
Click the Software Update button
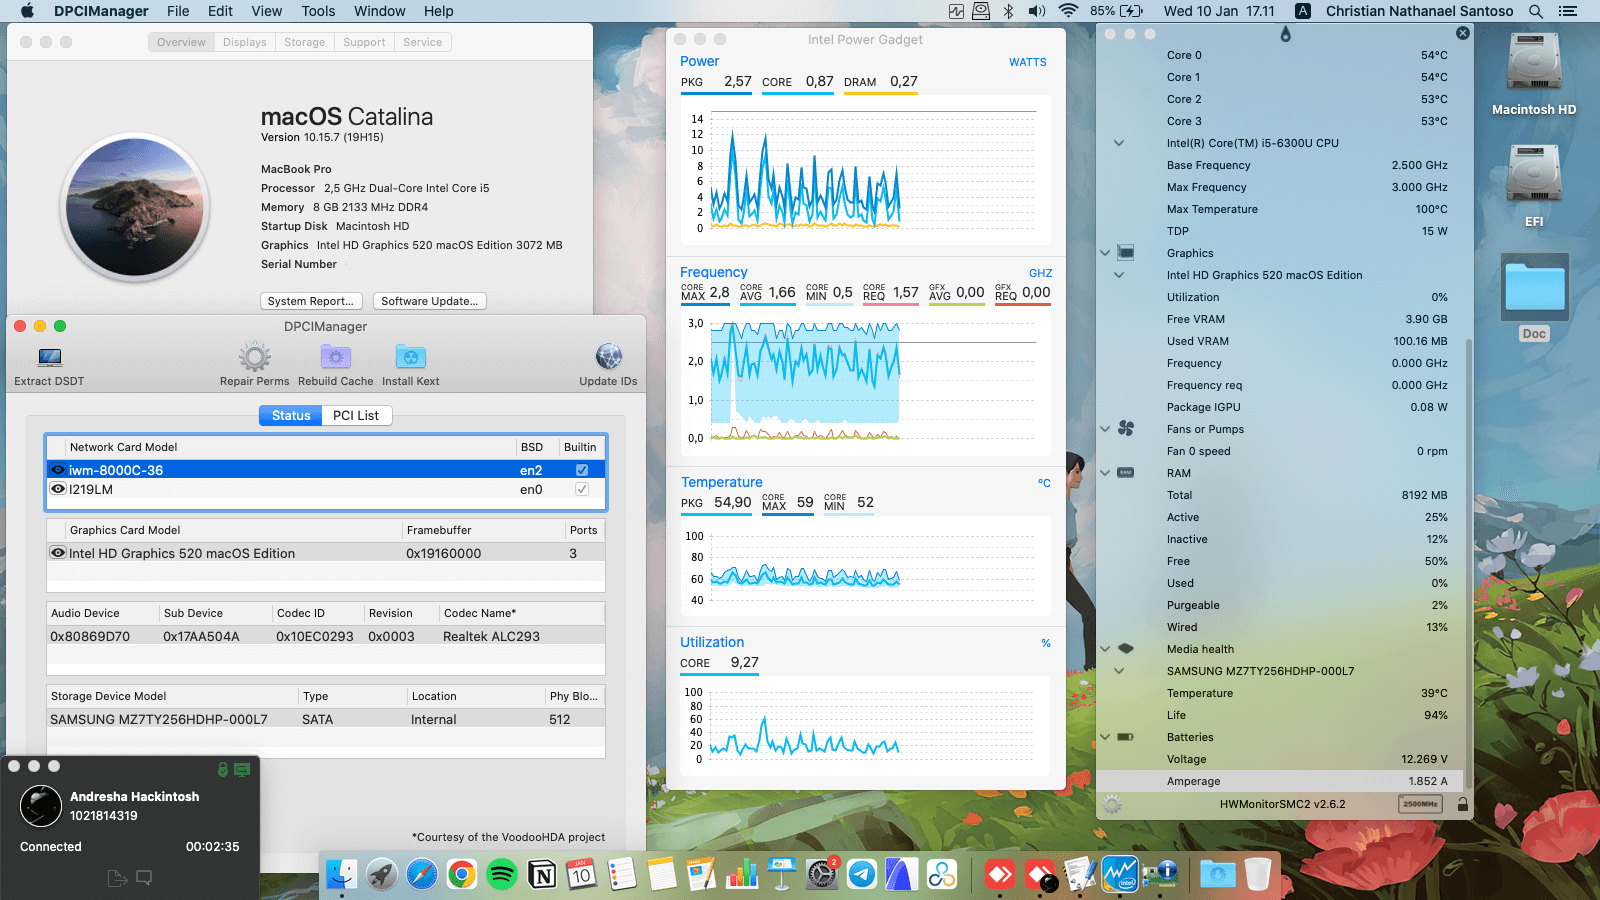click(x=429, y=301)
